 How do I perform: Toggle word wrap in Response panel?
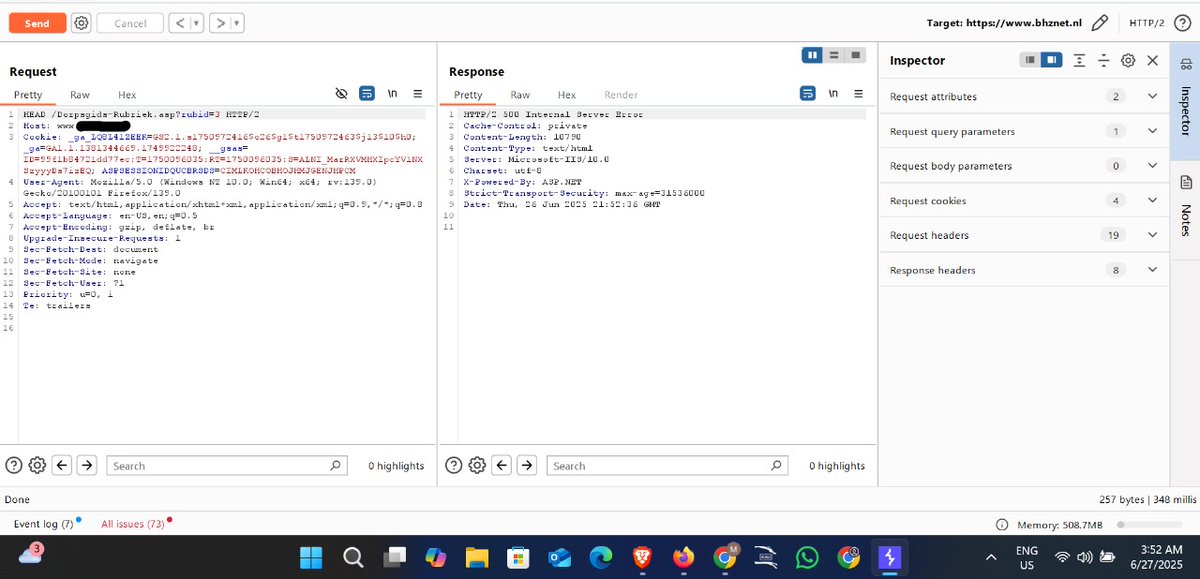[x=808, y=94]
